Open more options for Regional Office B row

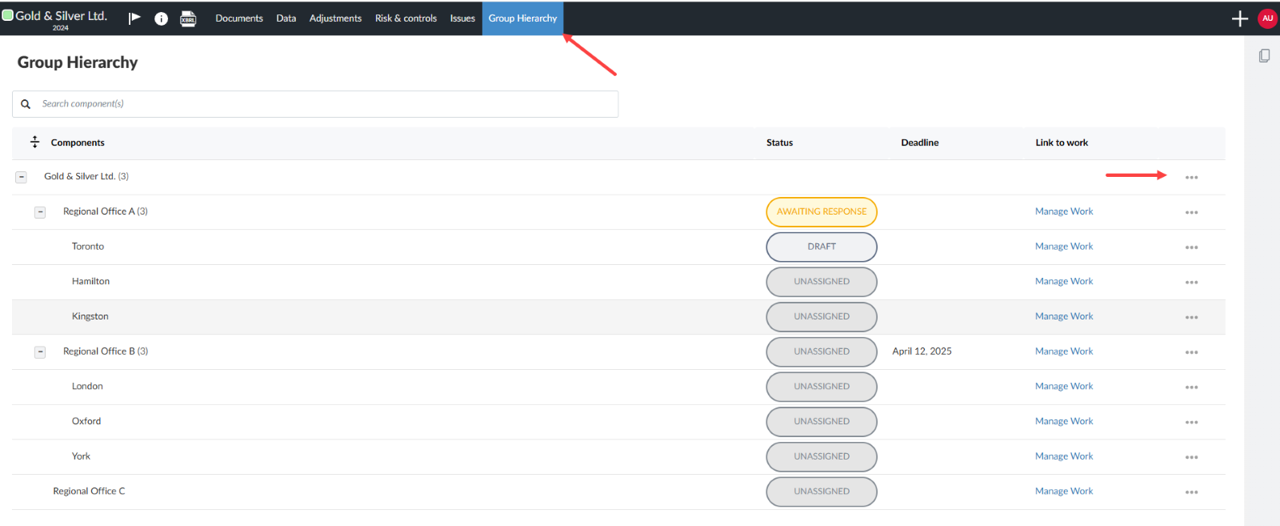1191,352
